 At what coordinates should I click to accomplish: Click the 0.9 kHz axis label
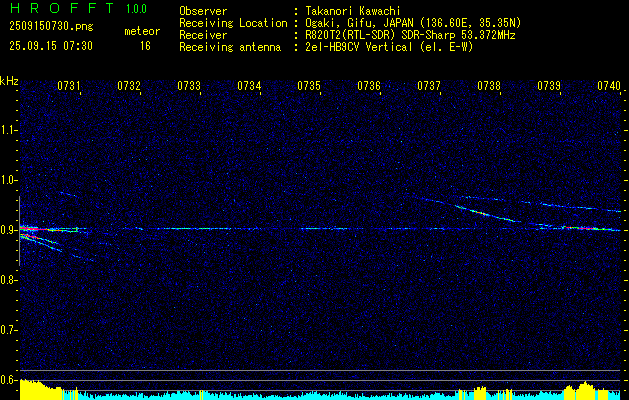(8, 230)
